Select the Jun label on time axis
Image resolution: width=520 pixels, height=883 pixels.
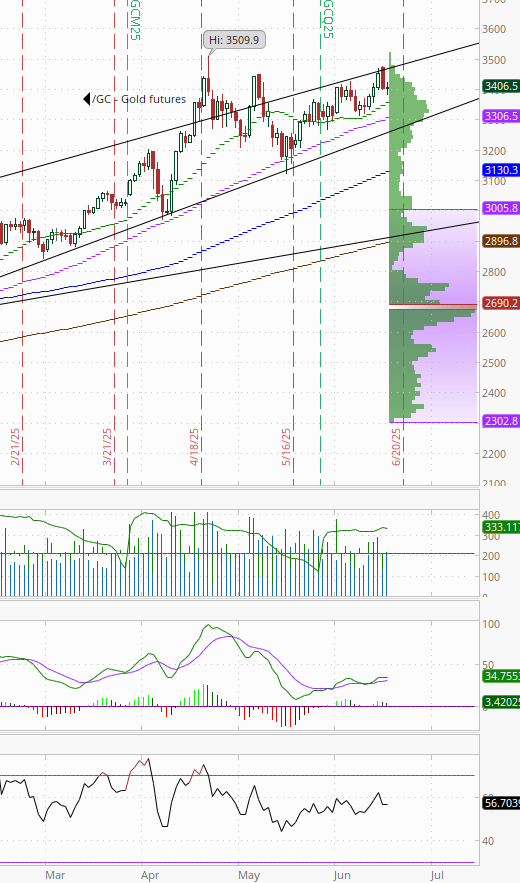tap(342, 875)
